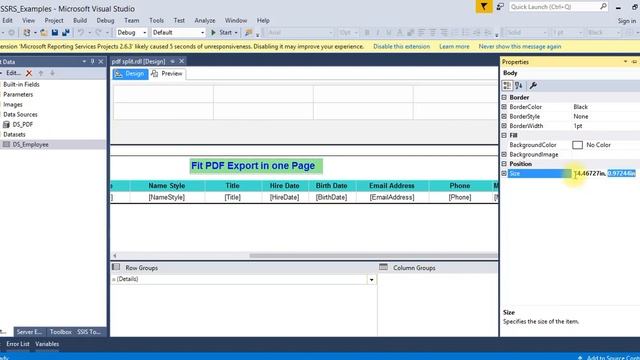Image resolution: width=640 pixels, height=360 pixels.
Task: Pin the Report Data panel
Action: point(92,62)
